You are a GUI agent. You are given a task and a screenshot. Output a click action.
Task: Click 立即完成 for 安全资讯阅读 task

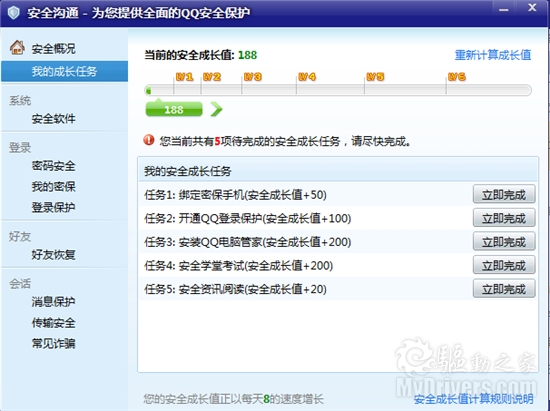click(504, 288)
